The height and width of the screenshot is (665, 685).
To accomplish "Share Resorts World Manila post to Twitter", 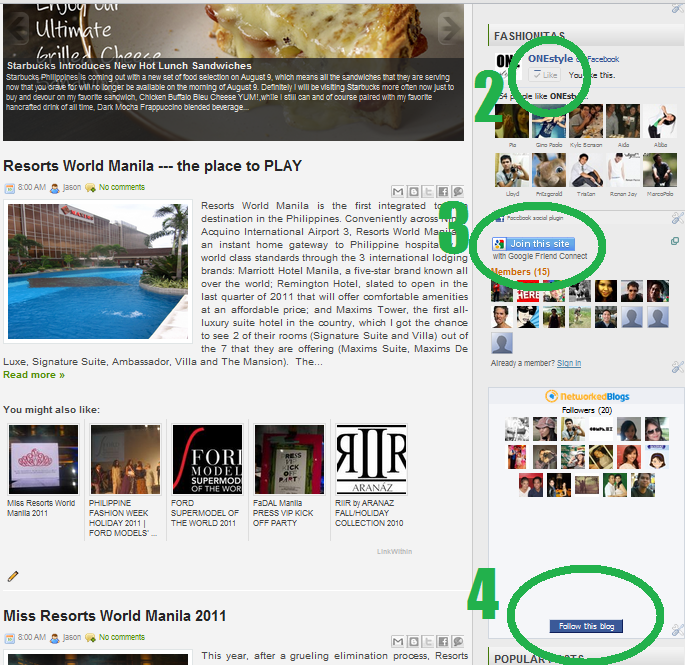I will [428, 191].
